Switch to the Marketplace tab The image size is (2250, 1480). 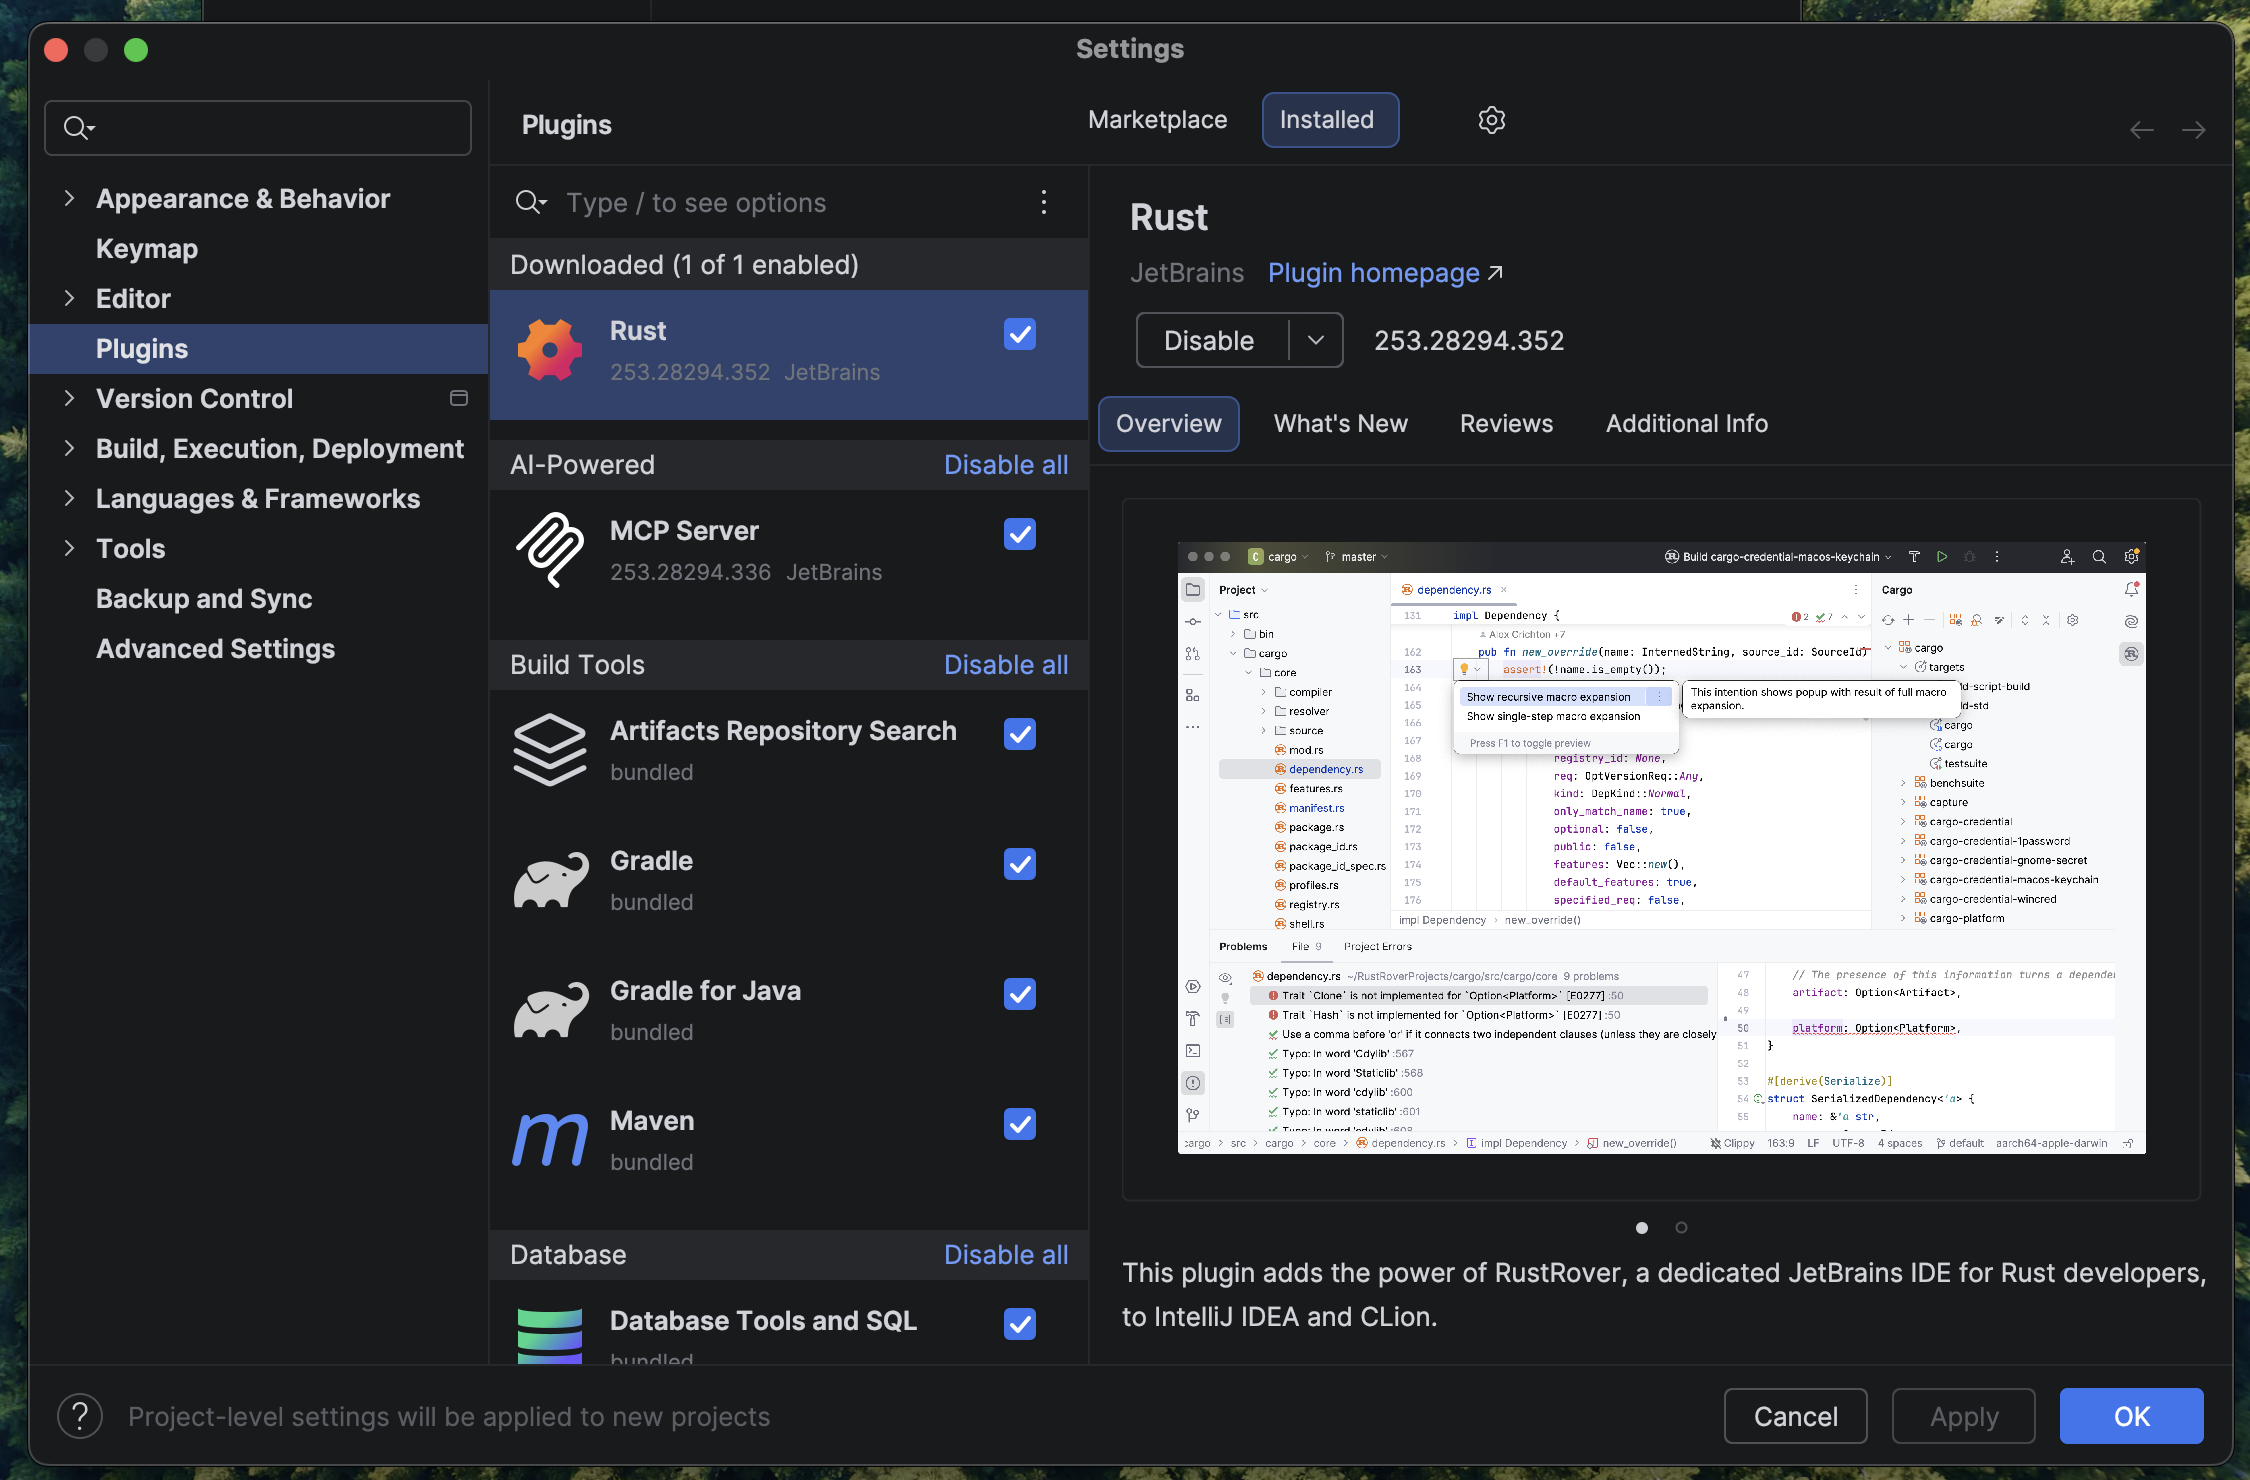click(1157, 120)
